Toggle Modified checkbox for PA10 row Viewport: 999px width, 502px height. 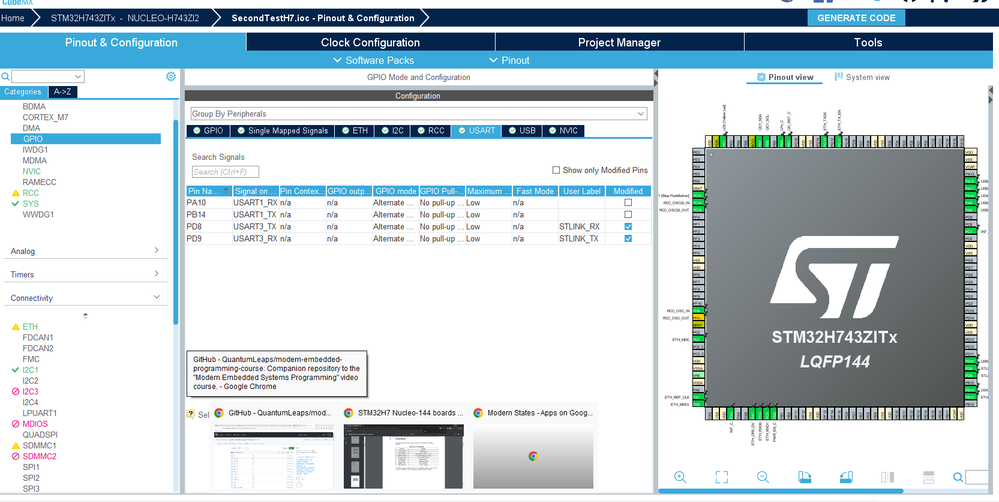coord(628,203)
